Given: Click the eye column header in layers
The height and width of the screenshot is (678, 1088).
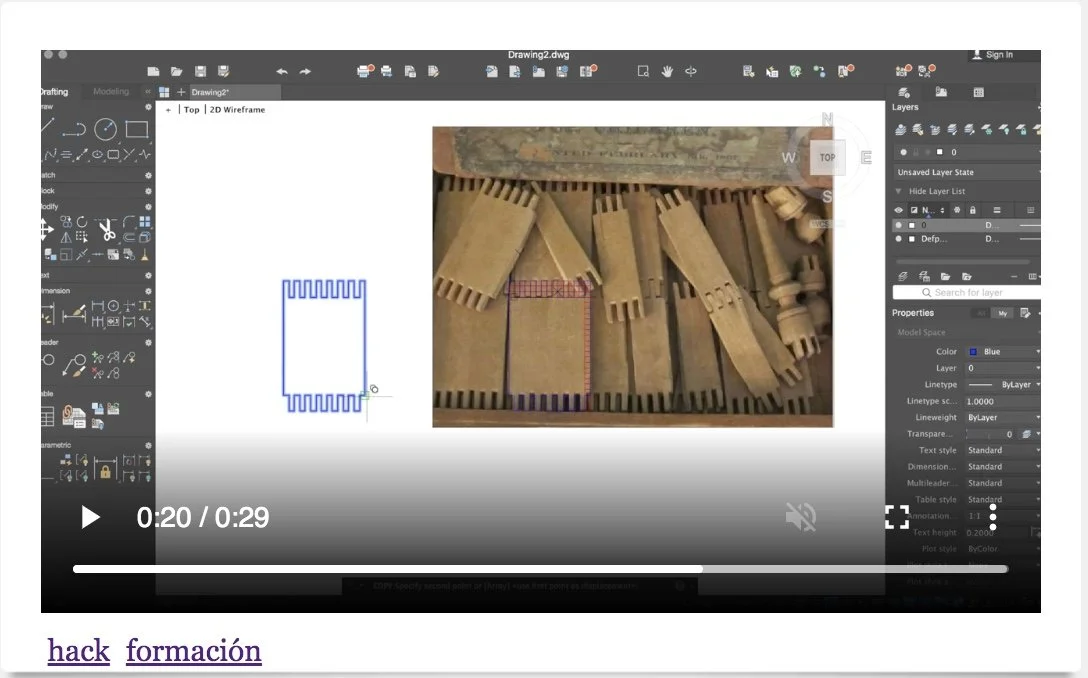Looking at the screenshot, I should [899, 210].
